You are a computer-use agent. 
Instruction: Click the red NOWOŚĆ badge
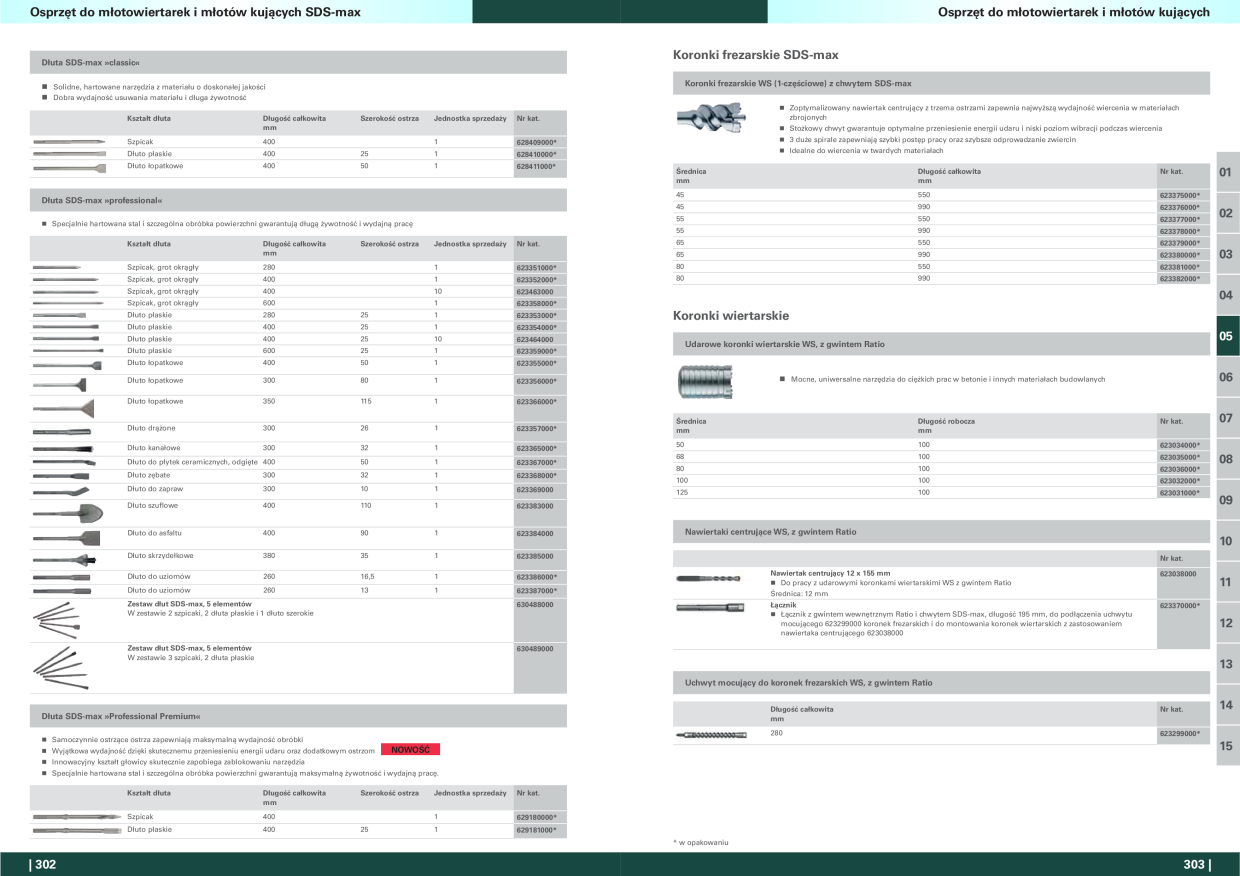point(411,750)
